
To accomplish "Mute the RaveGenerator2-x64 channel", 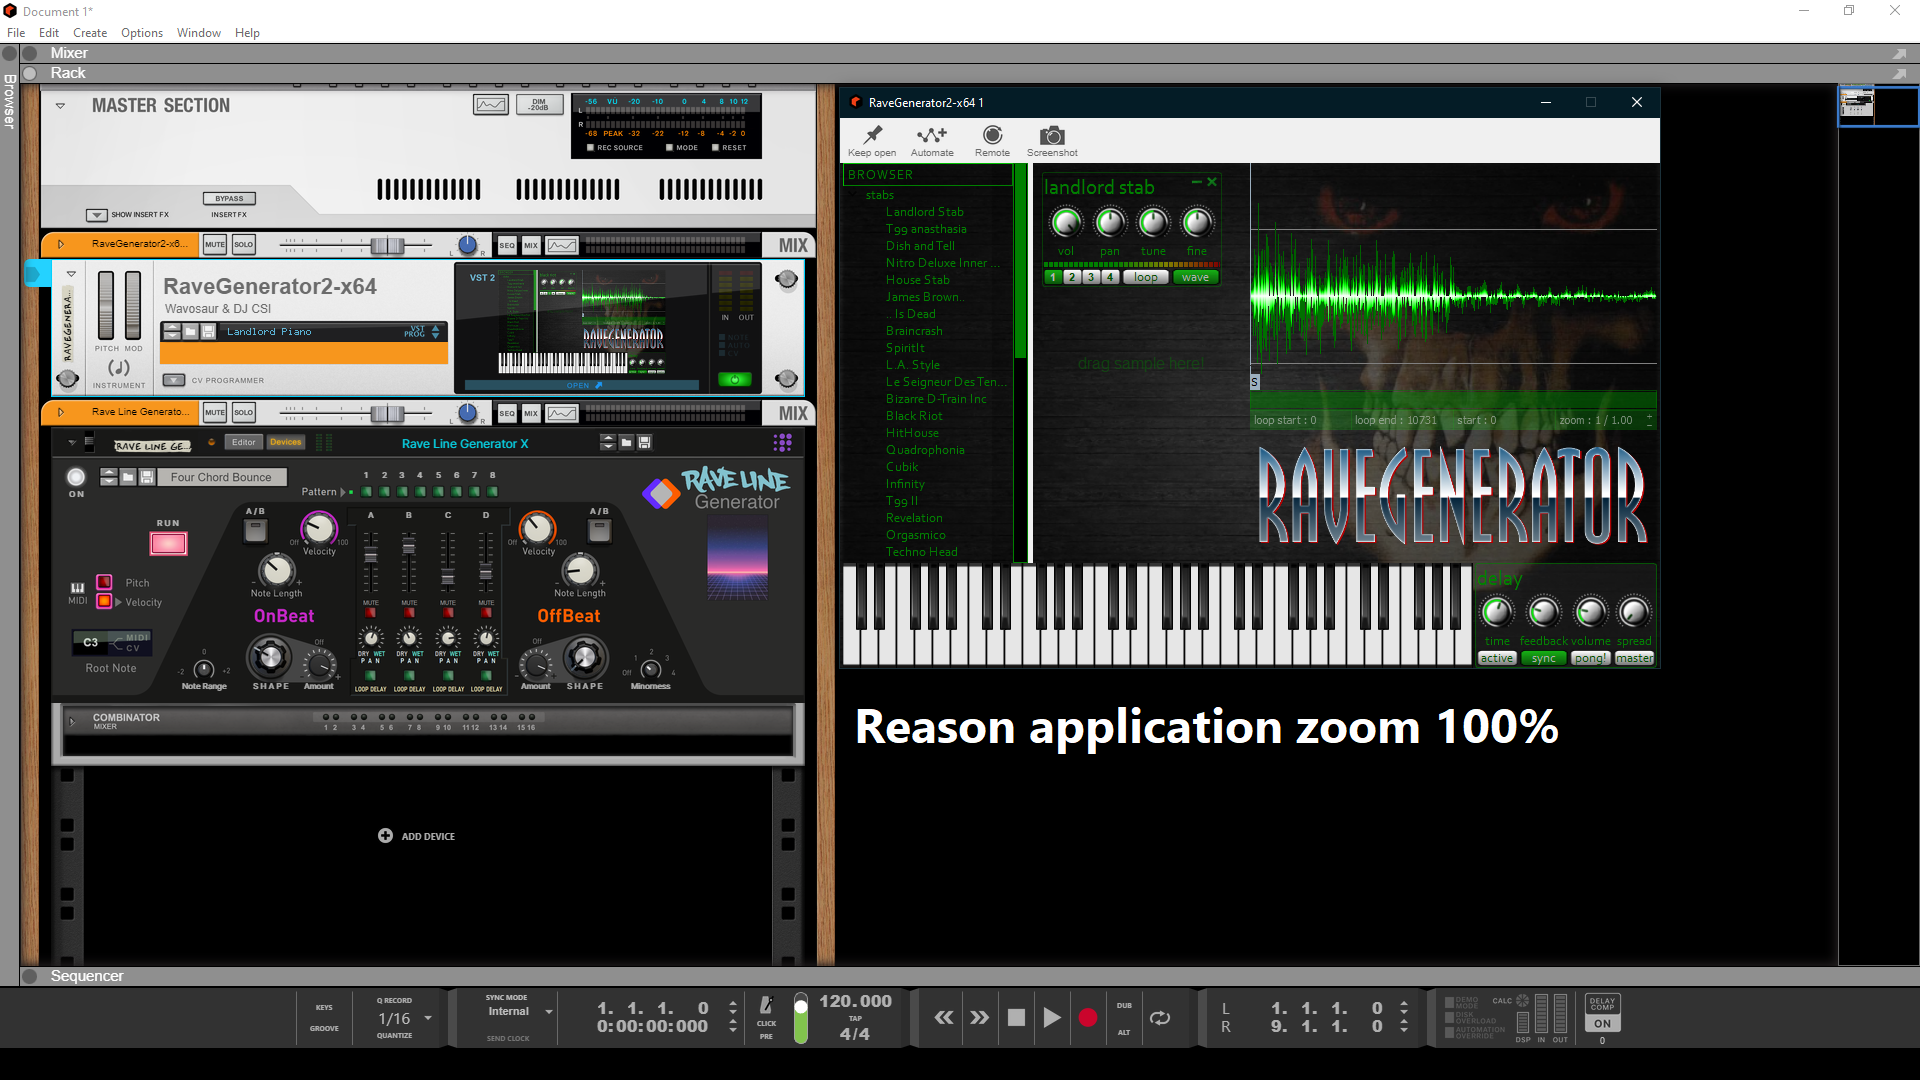I will (215, 244).
